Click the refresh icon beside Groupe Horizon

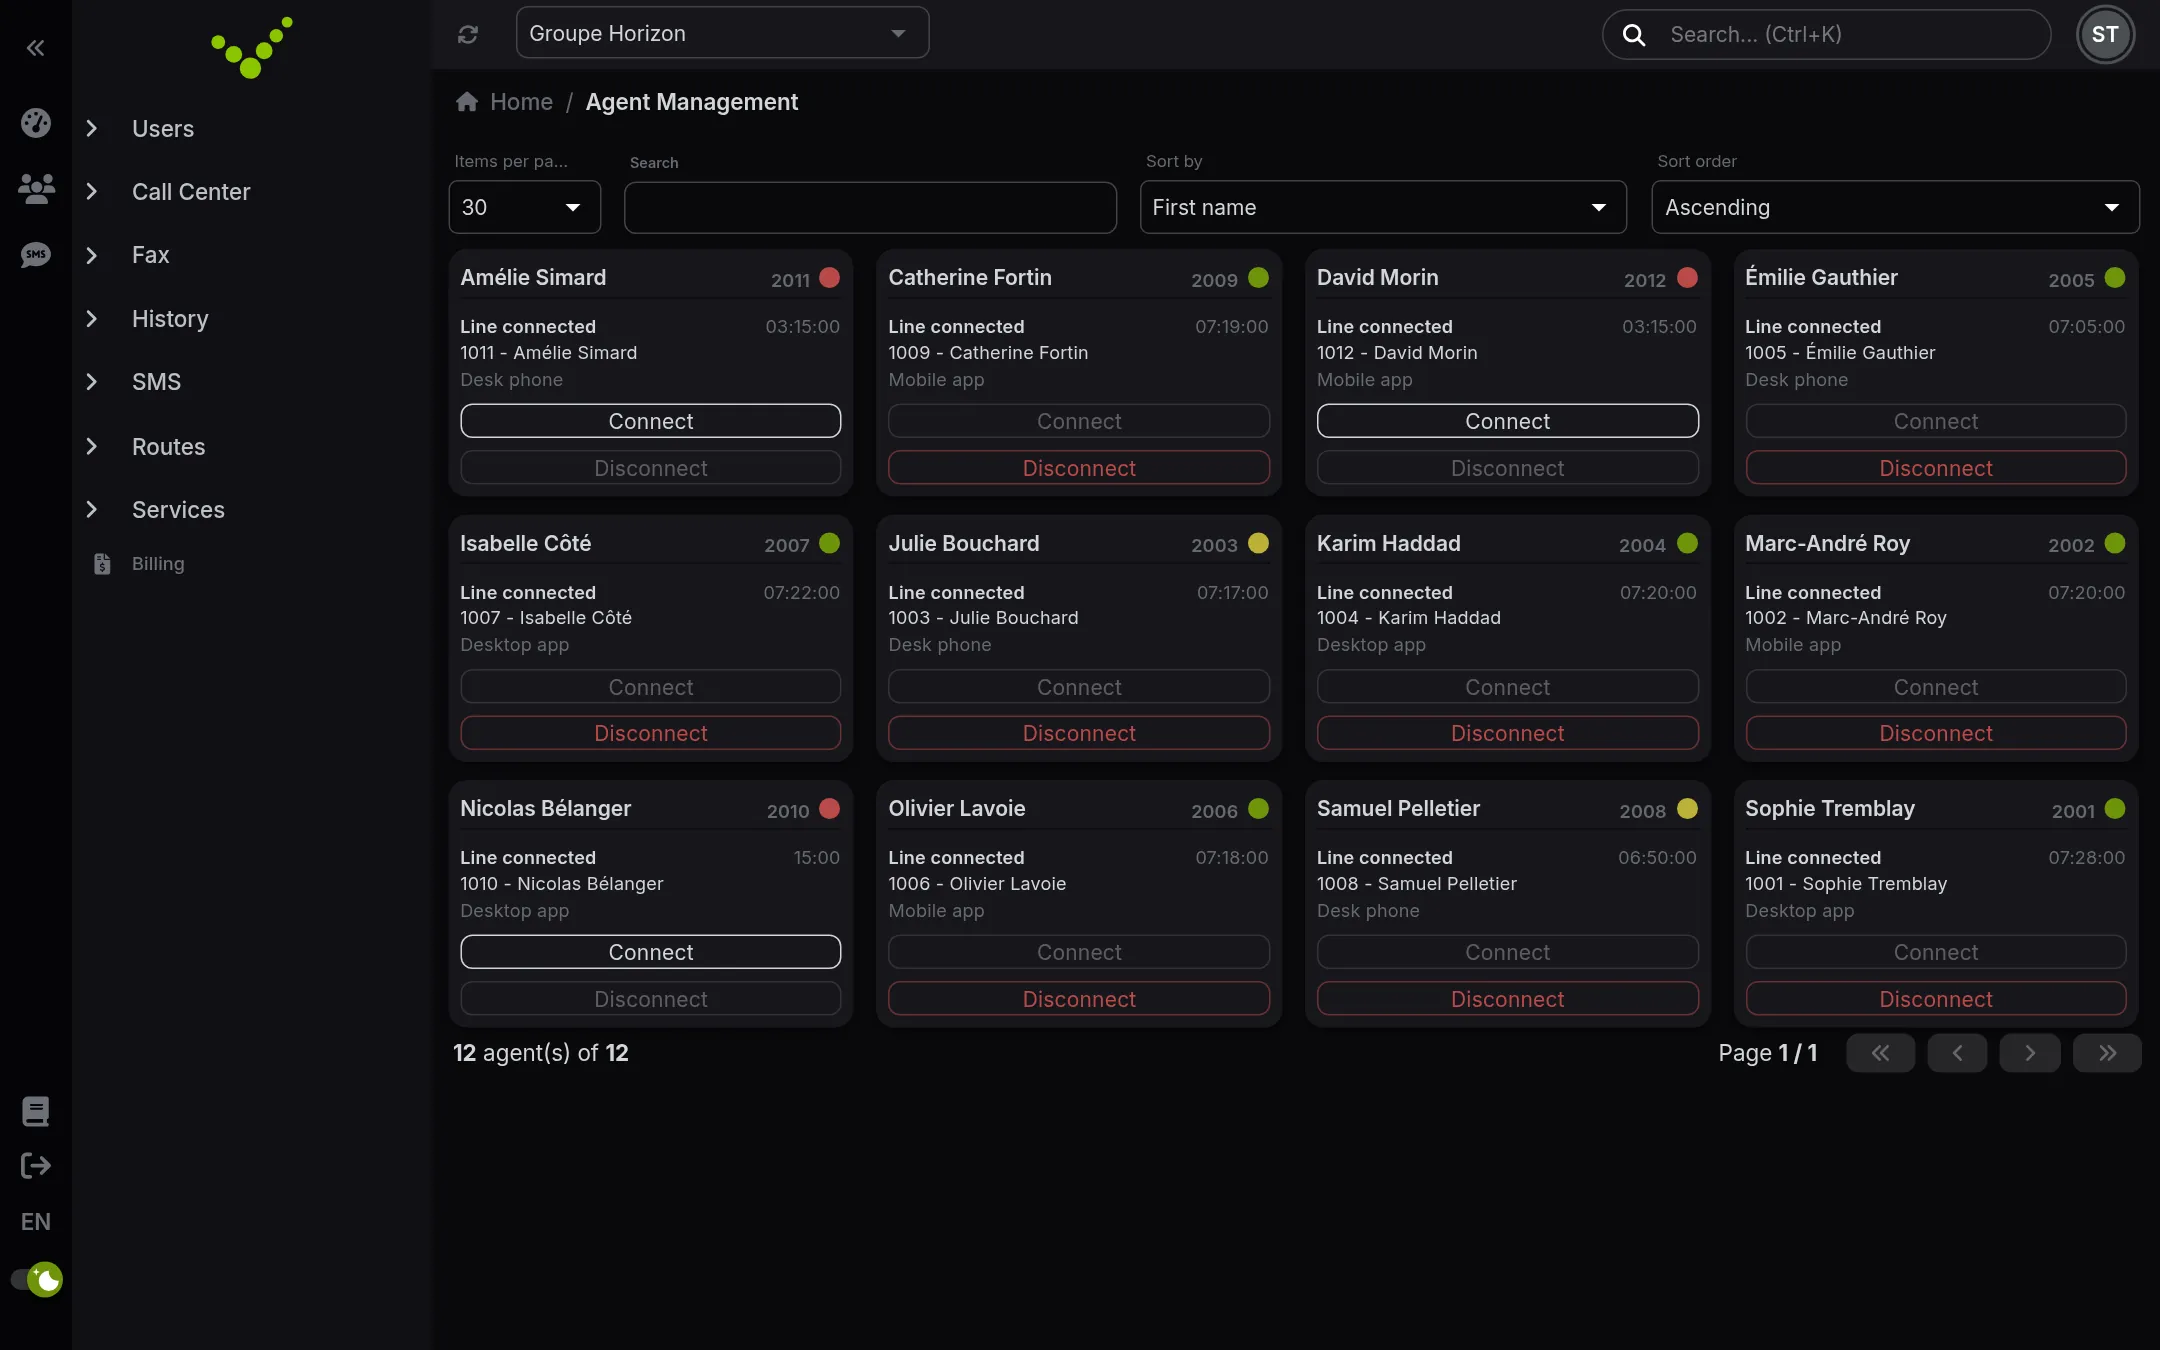(467, 34)
